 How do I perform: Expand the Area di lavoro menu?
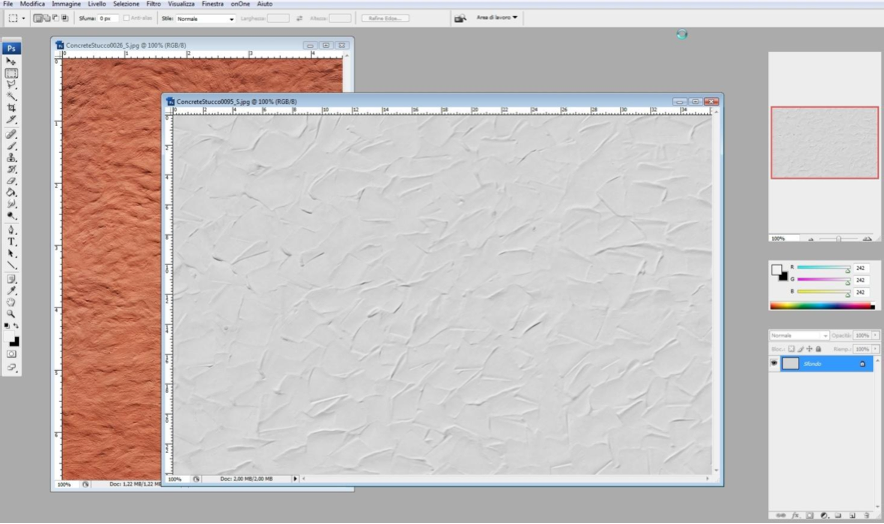pos(497,18)
